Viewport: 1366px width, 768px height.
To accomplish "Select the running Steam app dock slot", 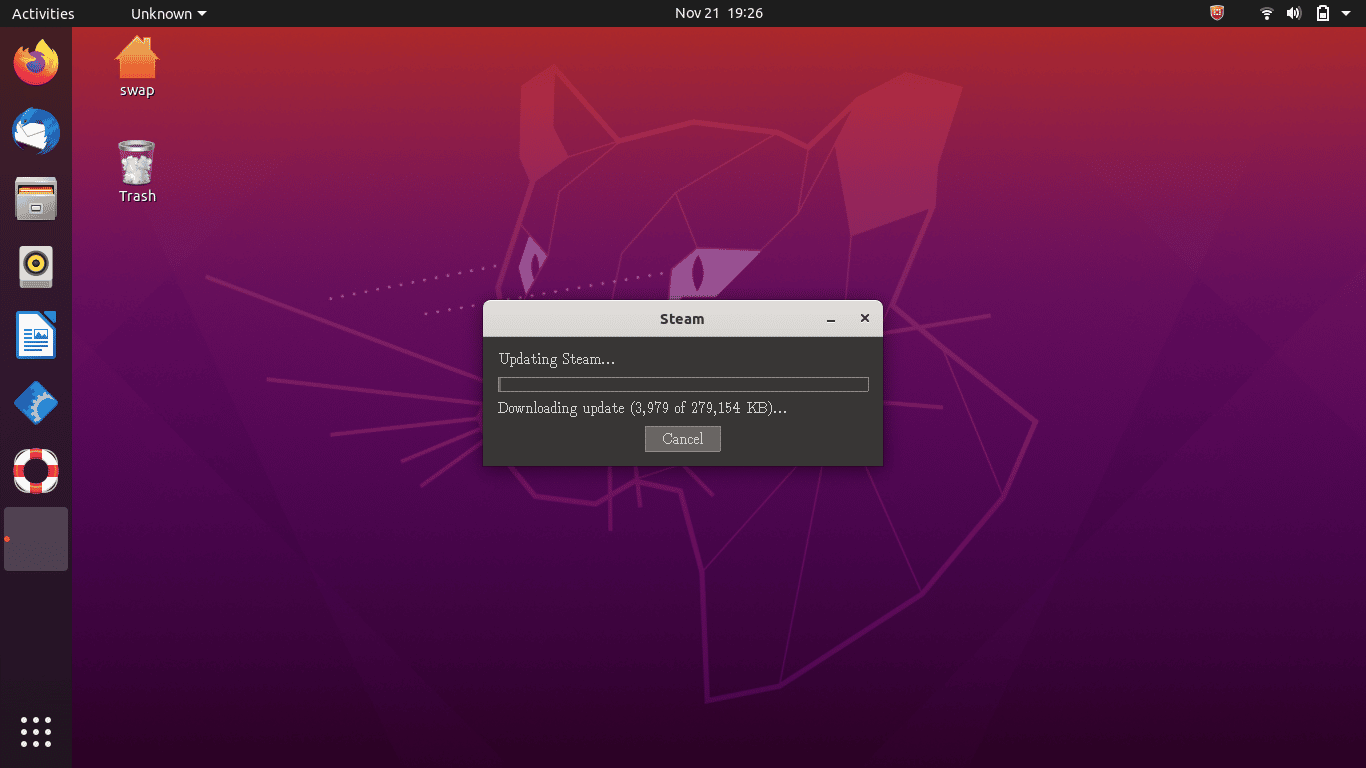I will coord(36,539).
